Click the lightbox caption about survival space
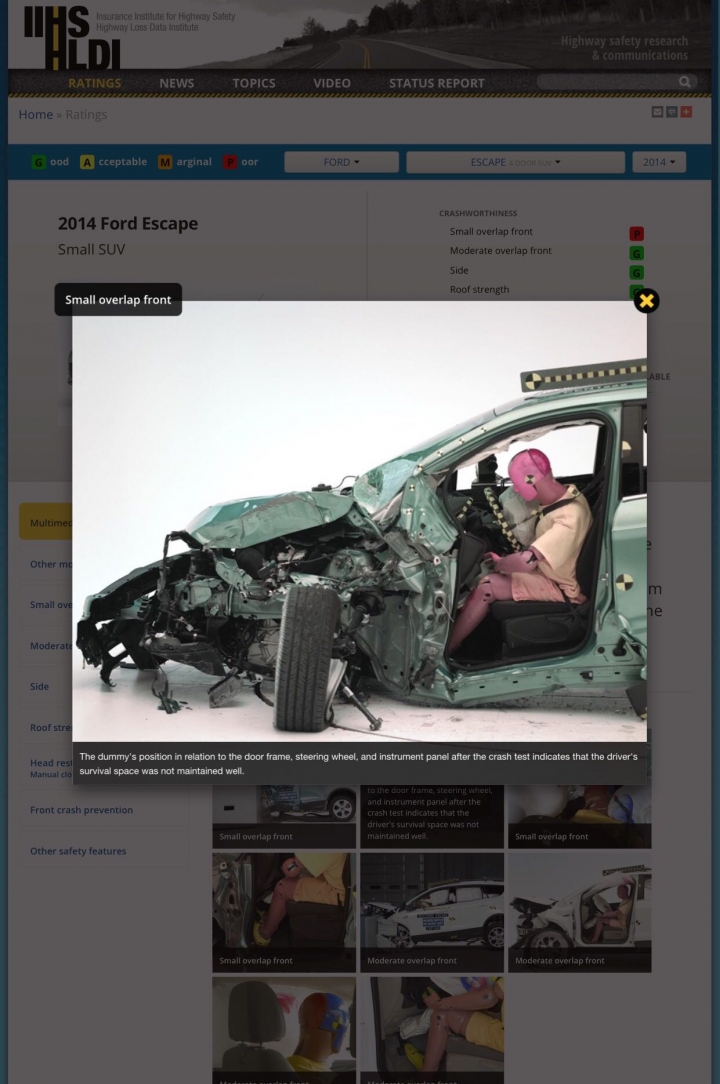 click(358, 763)
